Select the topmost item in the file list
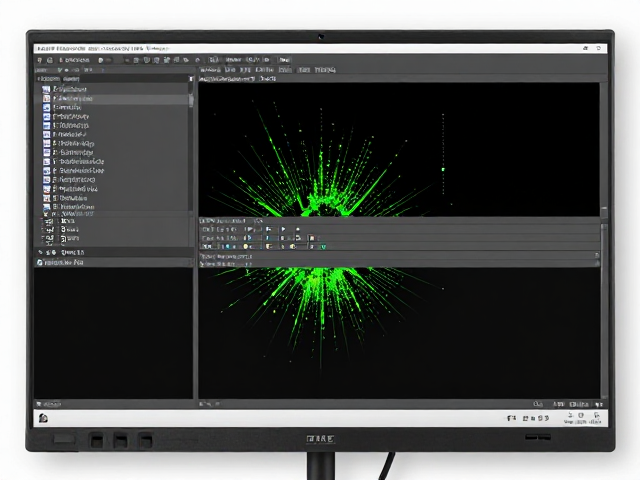Screen dimensions: 640x480 [x=112, y=89]
